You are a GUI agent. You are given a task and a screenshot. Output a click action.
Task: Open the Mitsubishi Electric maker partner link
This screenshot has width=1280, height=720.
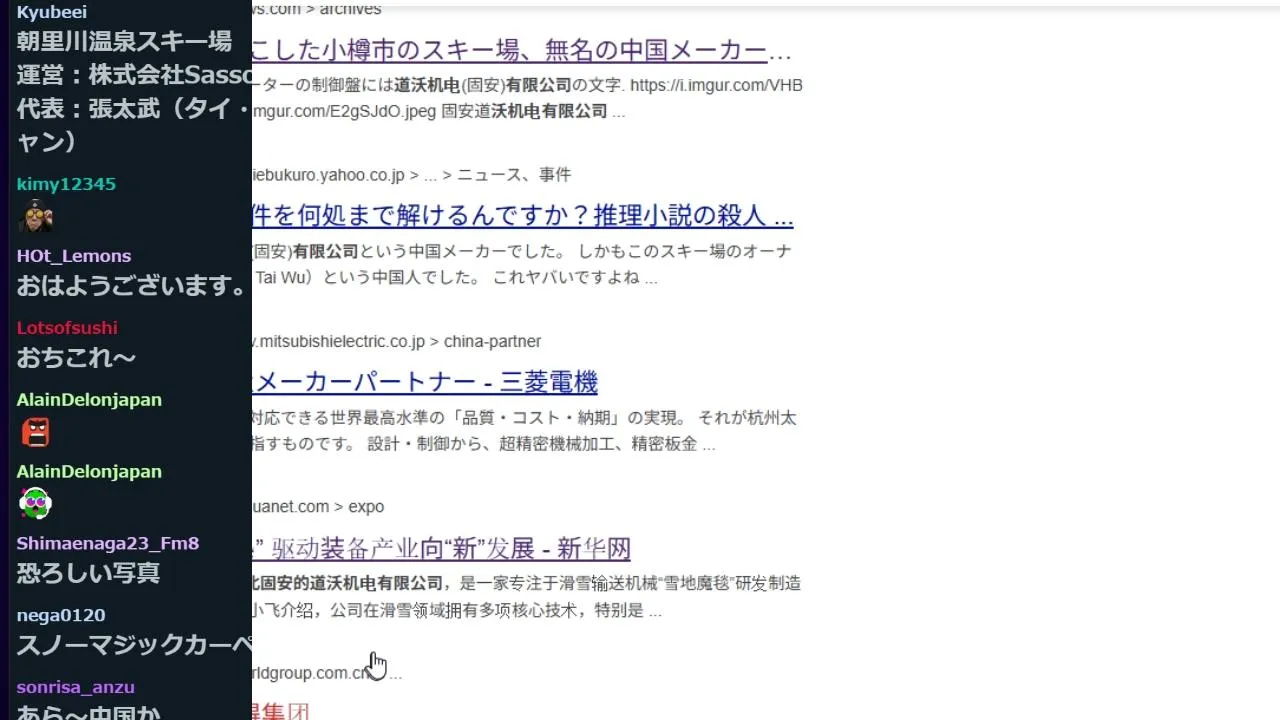pyautogui.click(x=426, y=382)
